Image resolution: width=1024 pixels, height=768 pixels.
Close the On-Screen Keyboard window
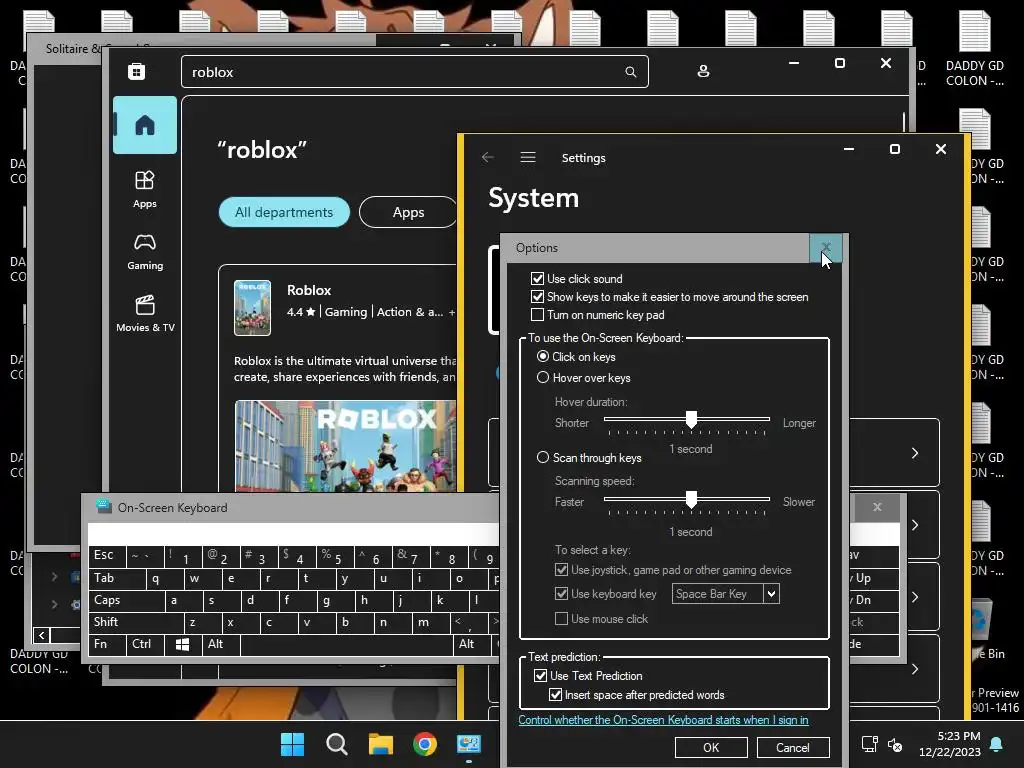pyautogui.click(x=877, y=507)
